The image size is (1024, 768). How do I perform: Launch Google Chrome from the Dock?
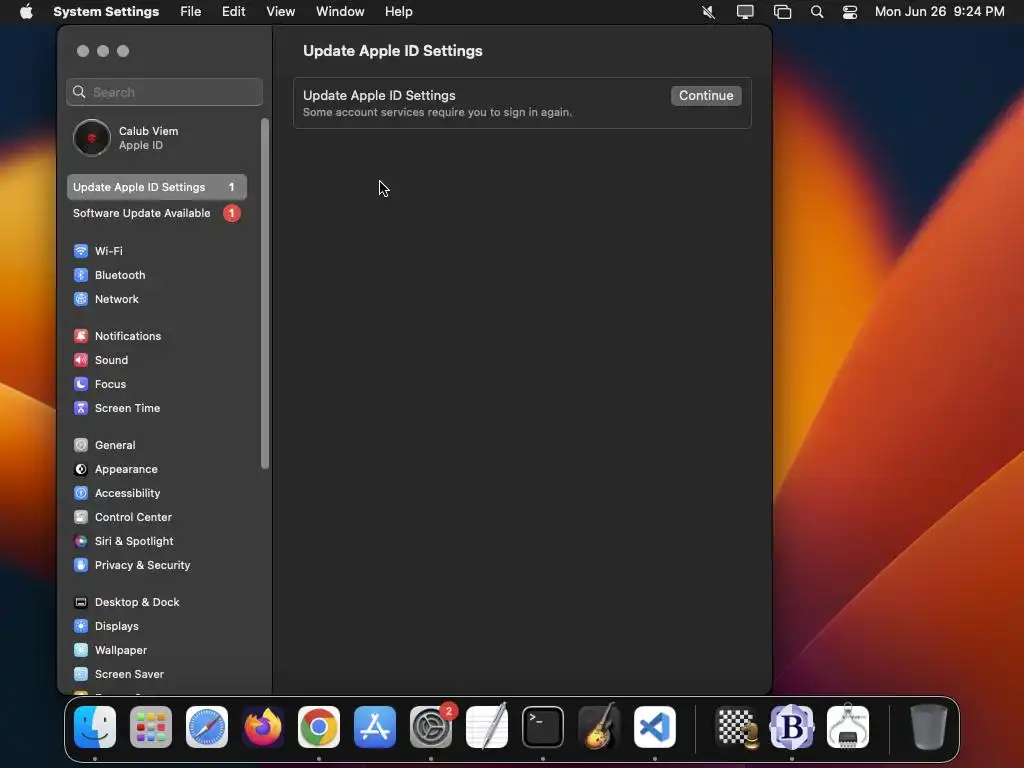pyautogui.click(x=319, y=727)
